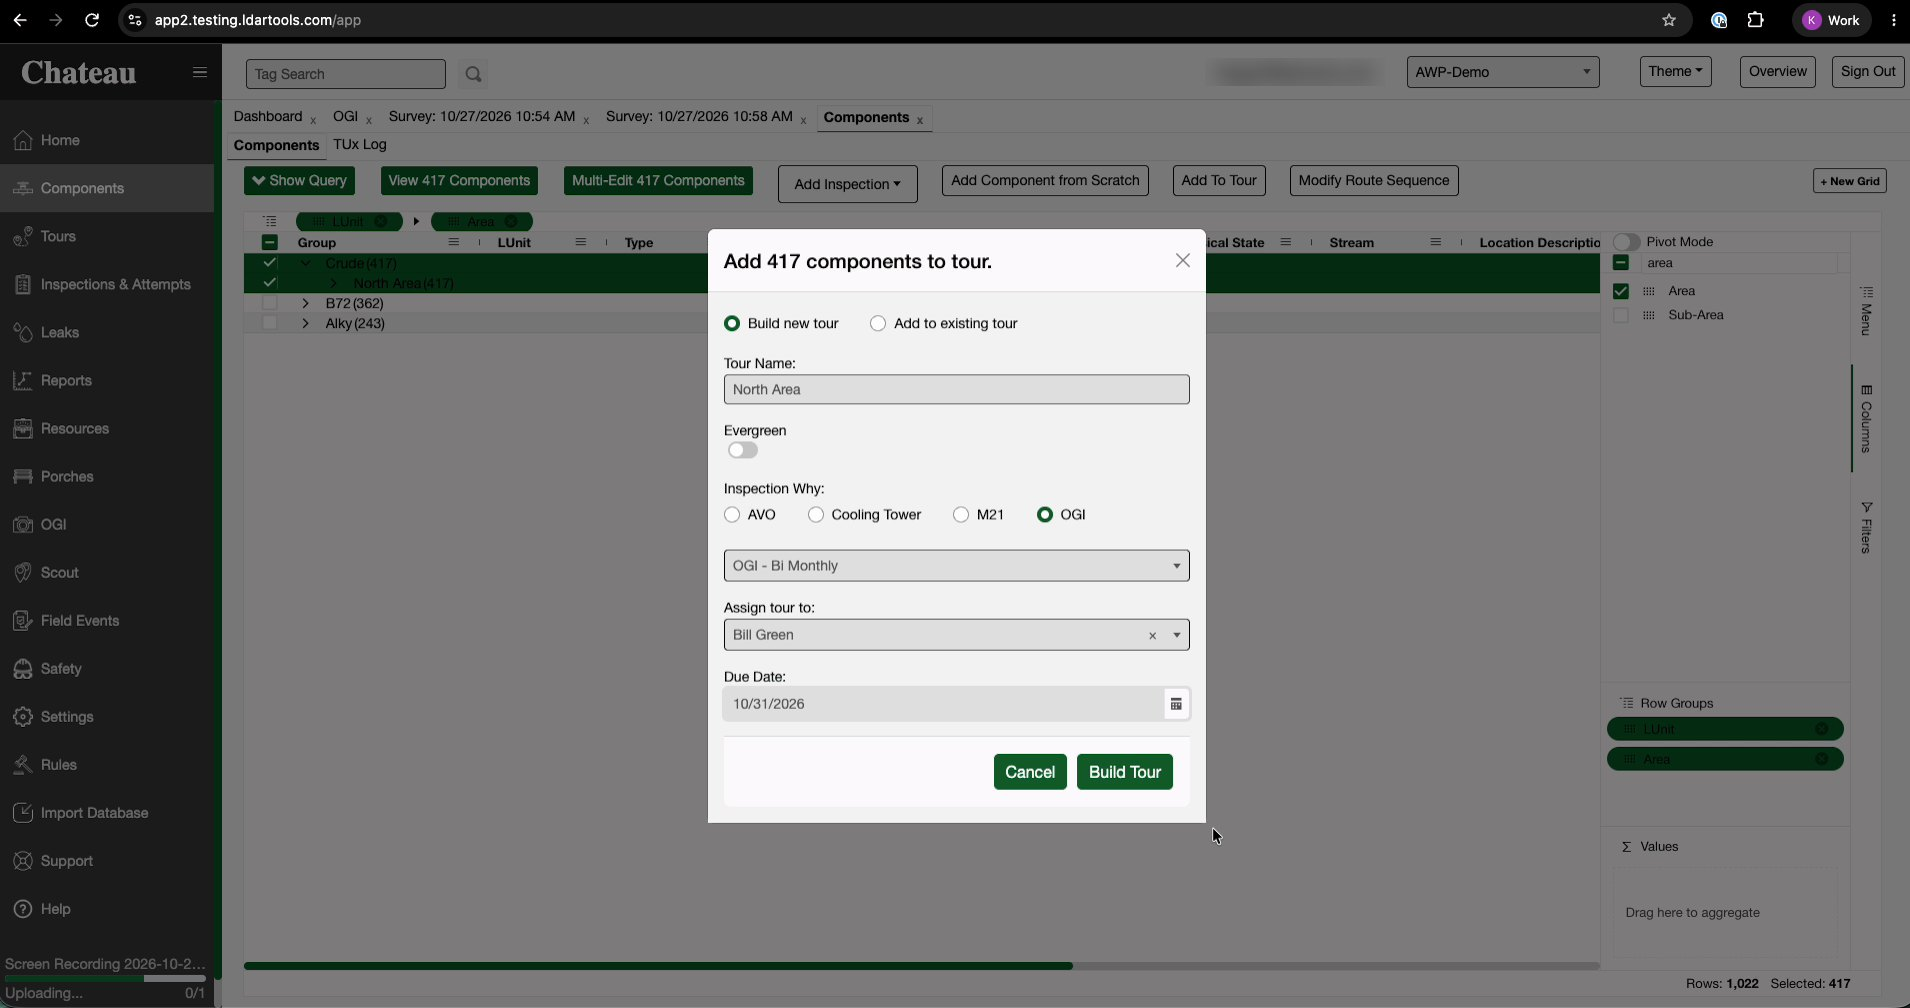Open the Survey 10/27/2026 10:54 AM tab
Image resolution: width=1910 pixels, height=1008 pixels.
point(482,117)
